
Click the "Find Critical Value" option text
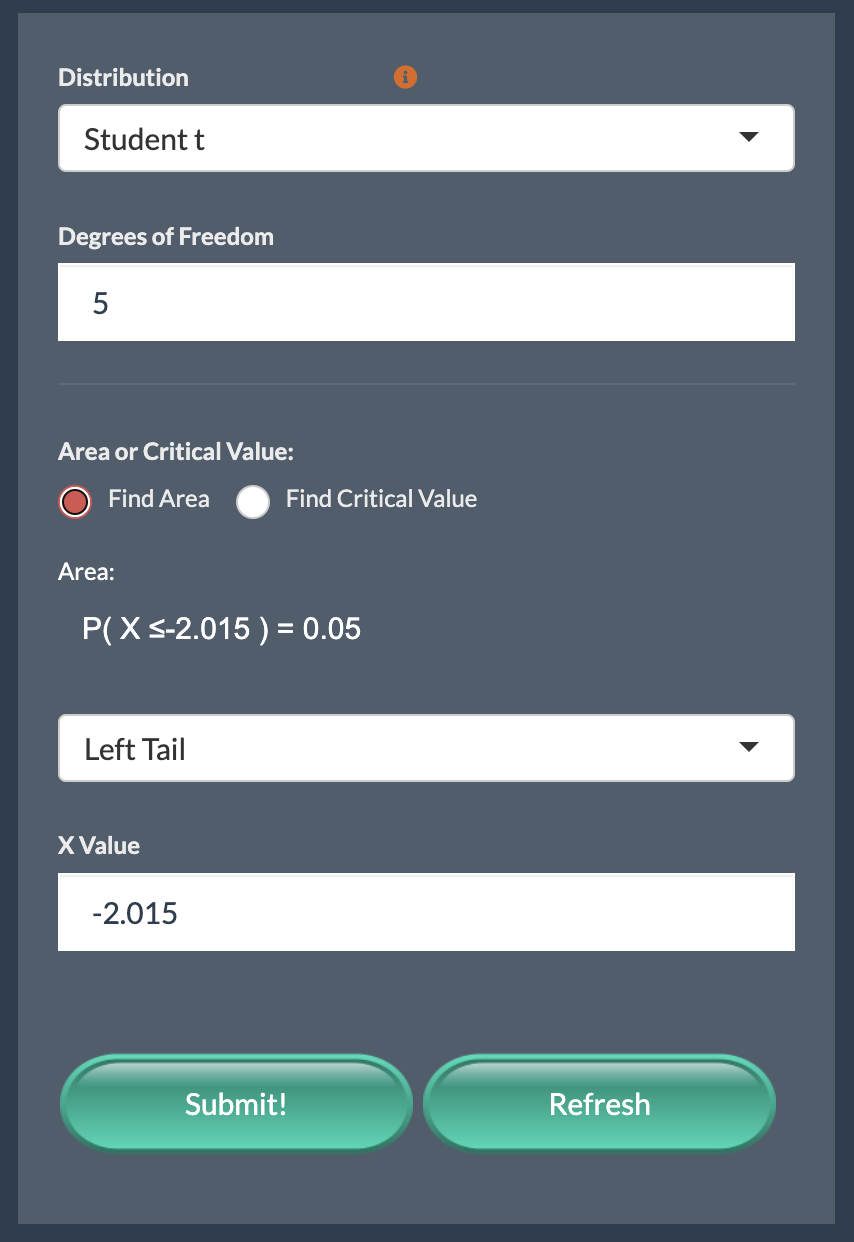(381, 499)
